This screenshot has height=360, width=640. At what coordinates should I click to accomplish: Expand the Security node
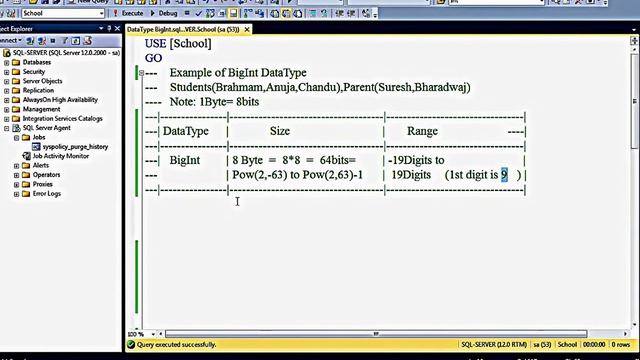(7, 72)
